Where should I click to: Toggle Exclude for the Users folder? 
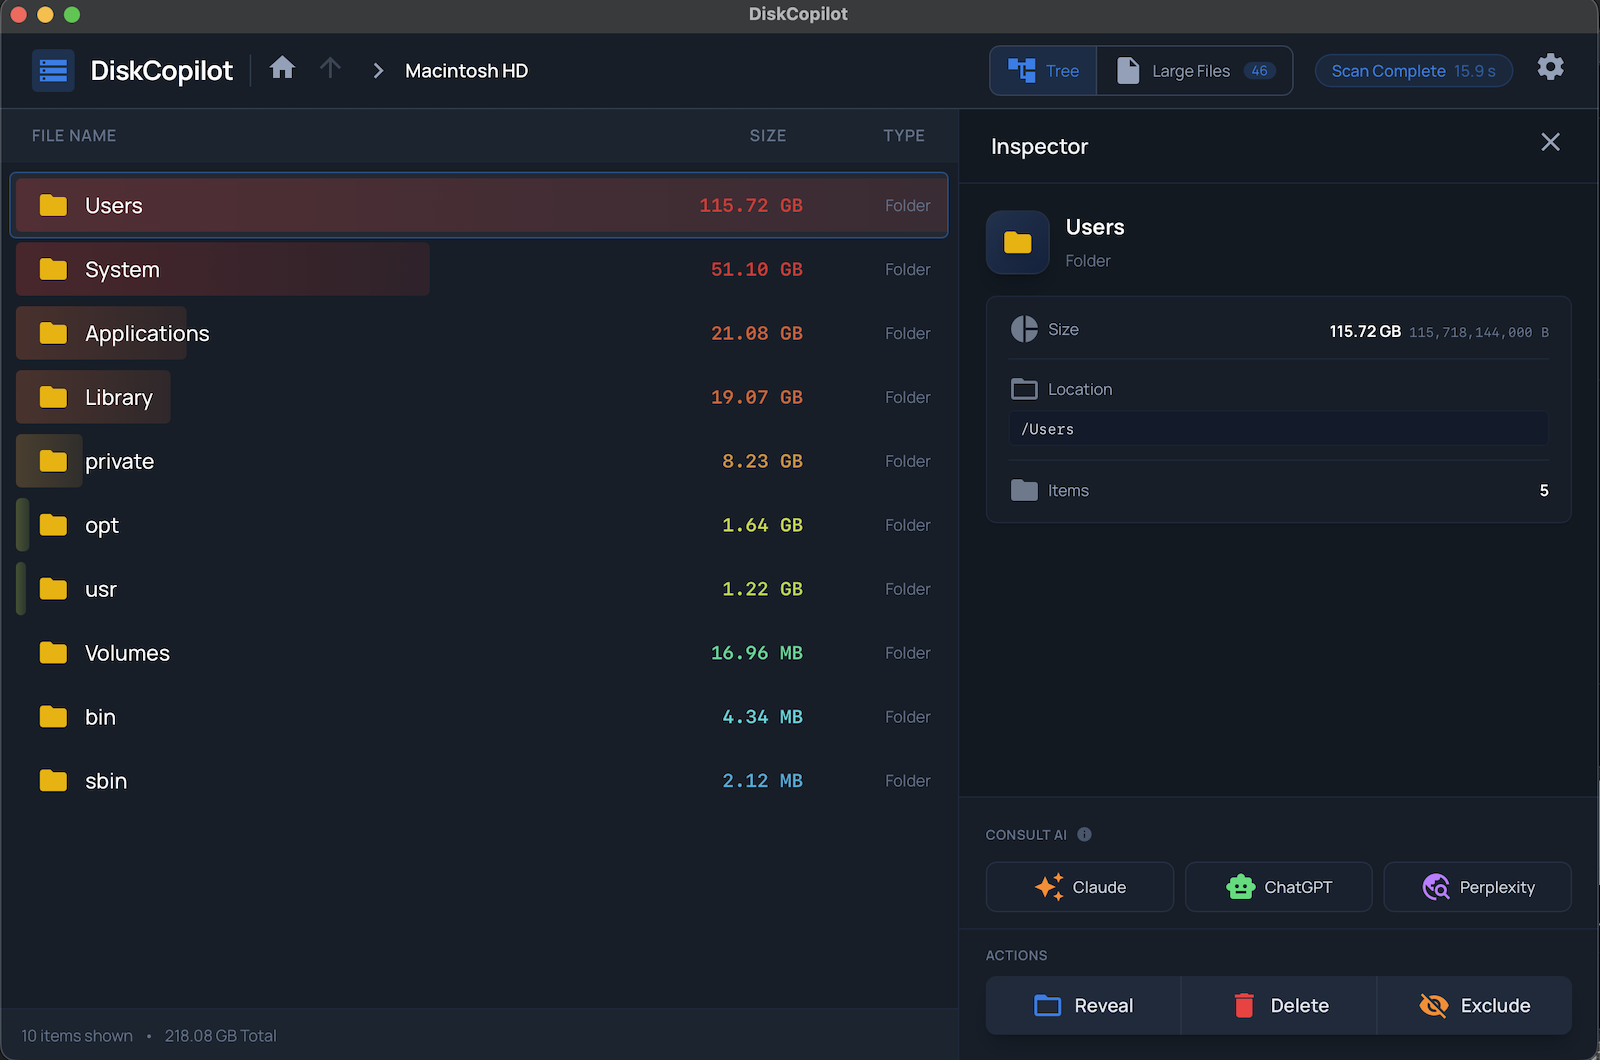(1474, 1005)
